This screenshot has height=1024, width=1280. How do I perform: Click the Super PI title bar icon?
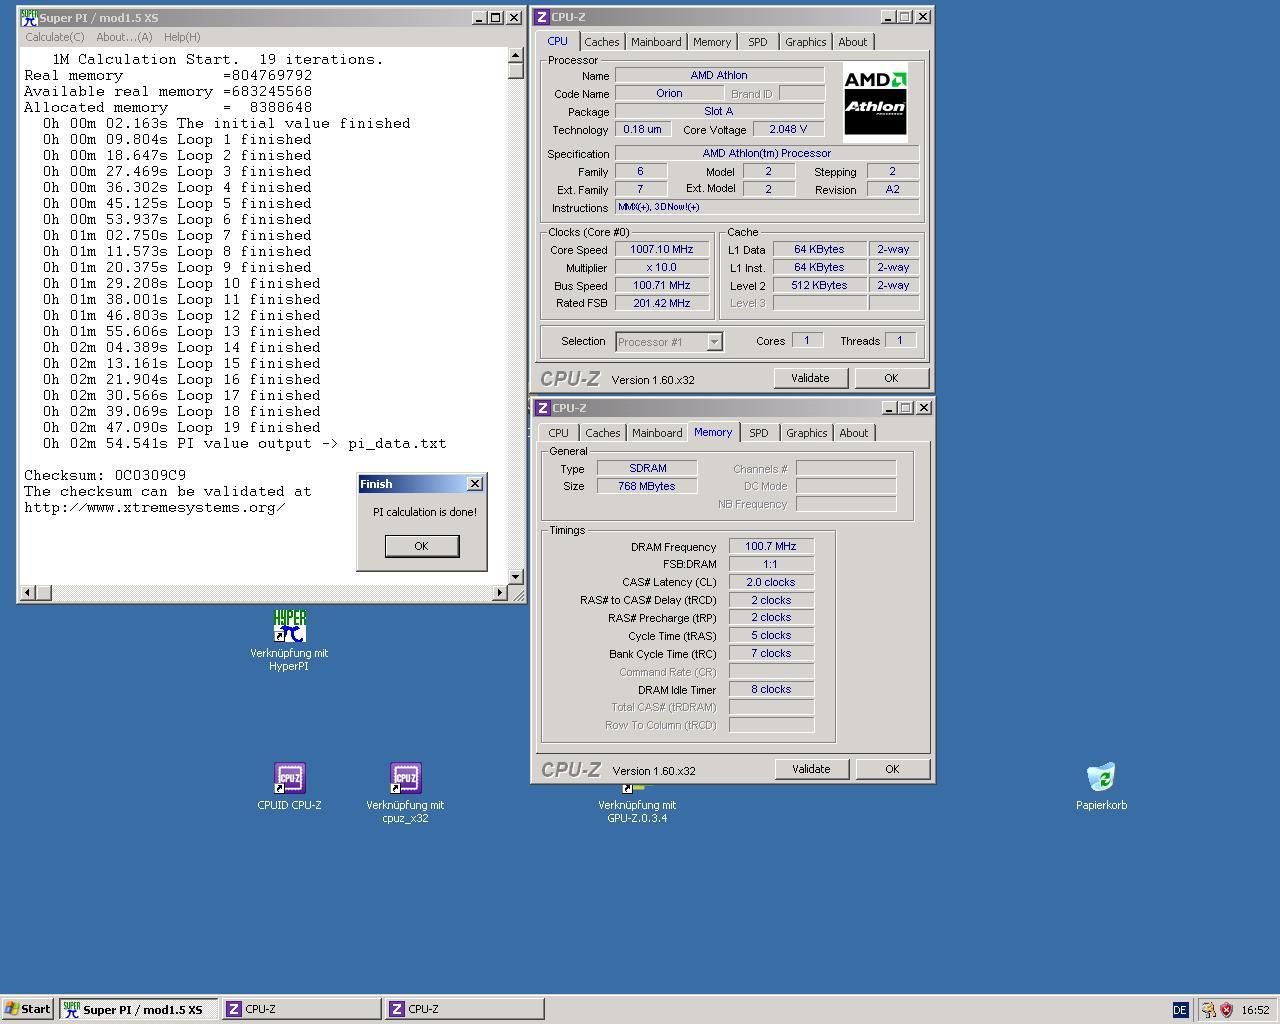(x=29, y=18)
